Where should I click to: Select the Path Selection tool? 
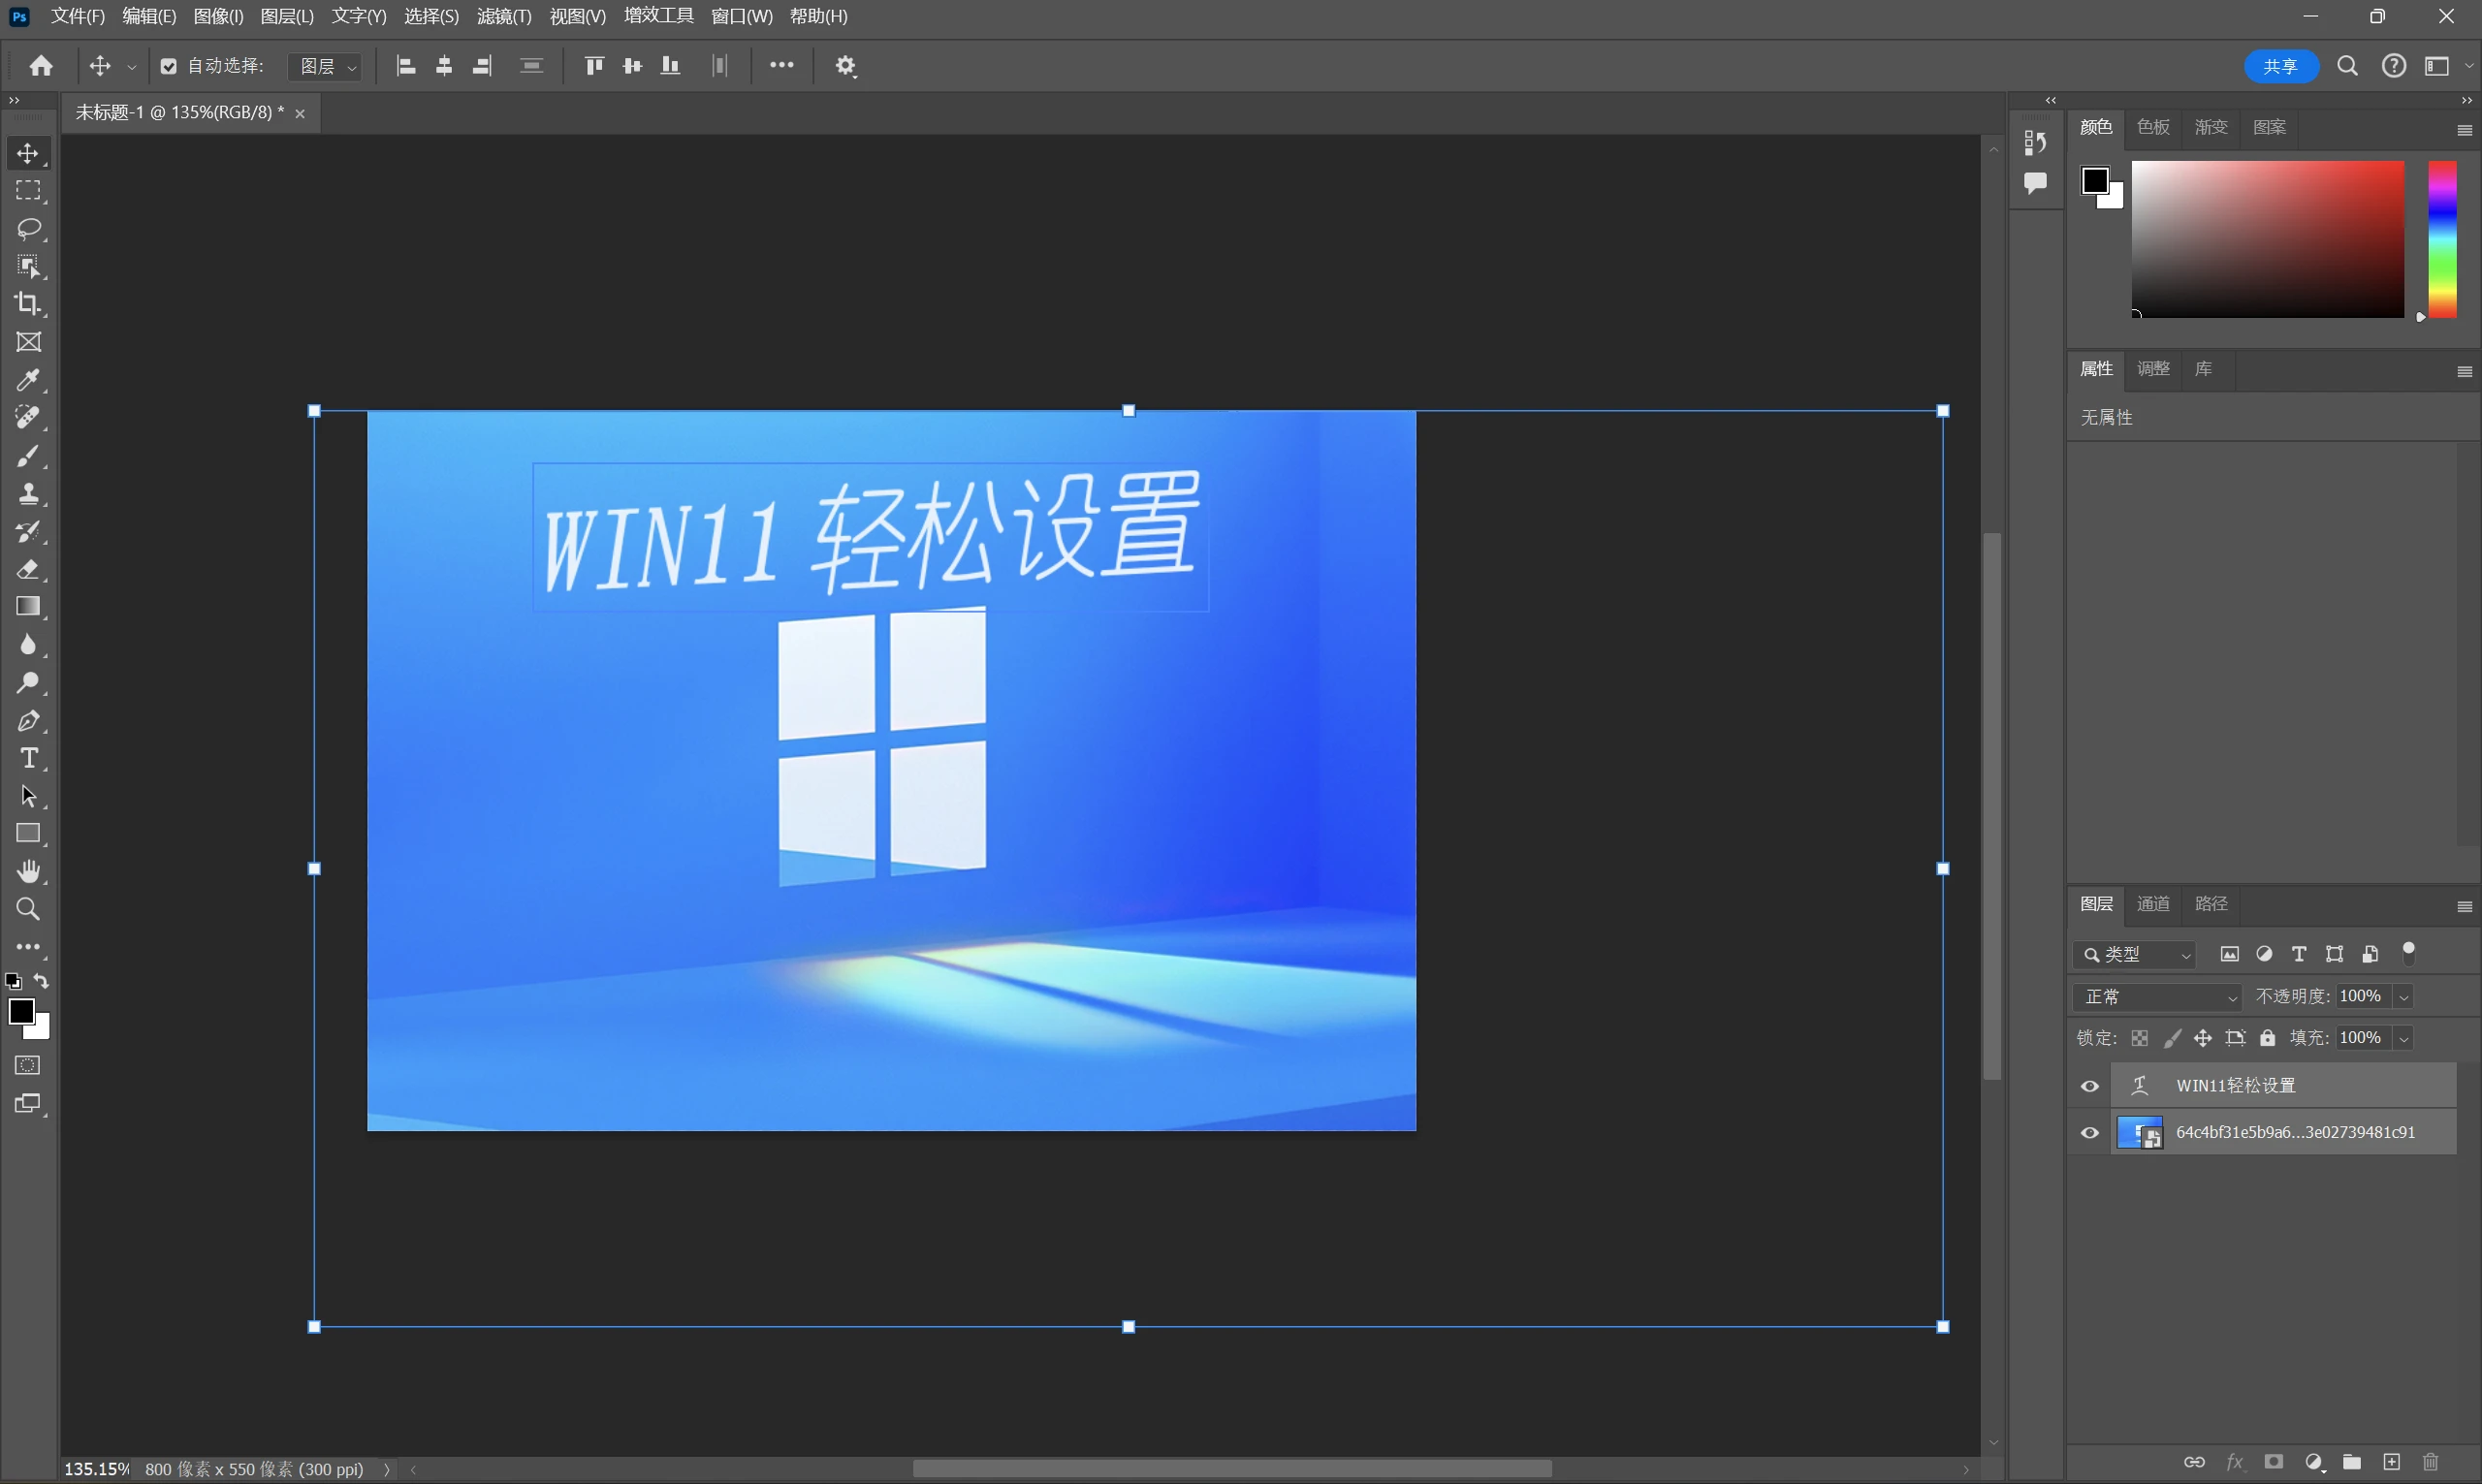pyautogui.click(x=28, y=796)
